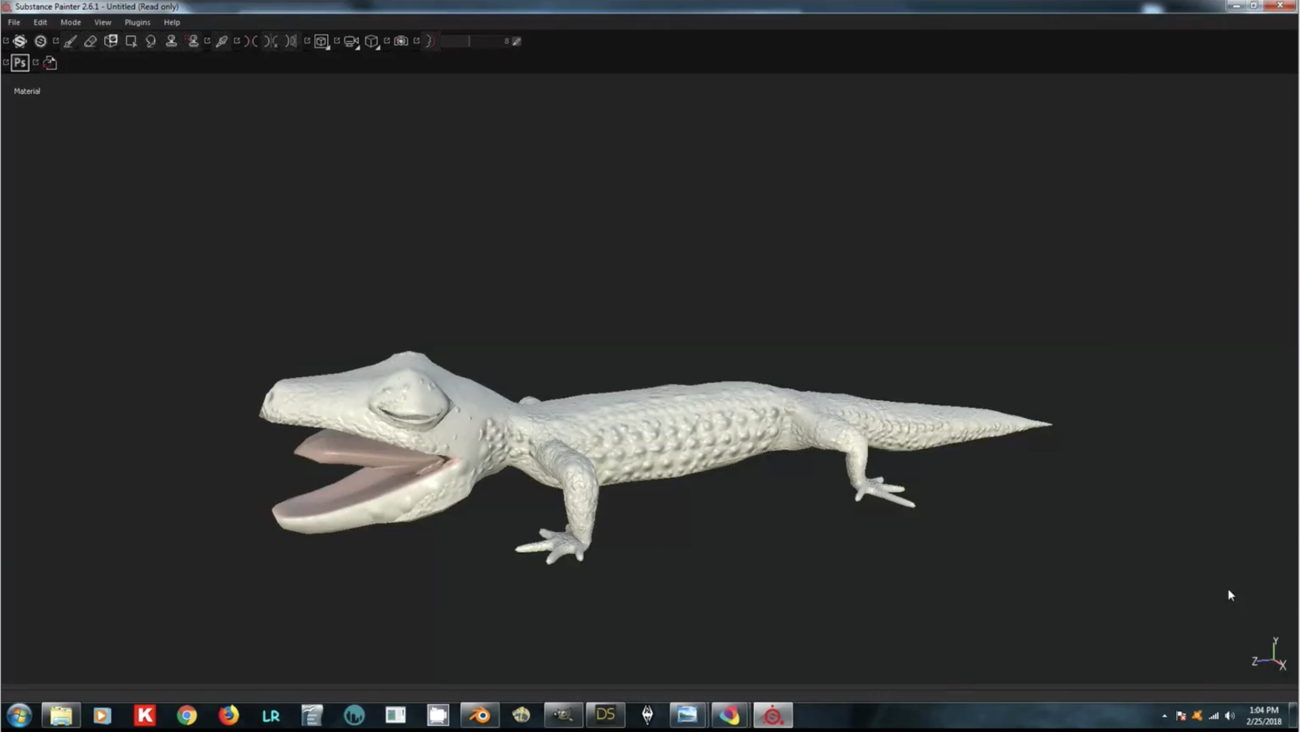Open File Explorer from taskbar
The height and width of the screenshot is (732, 1300).
coord(61,715)
